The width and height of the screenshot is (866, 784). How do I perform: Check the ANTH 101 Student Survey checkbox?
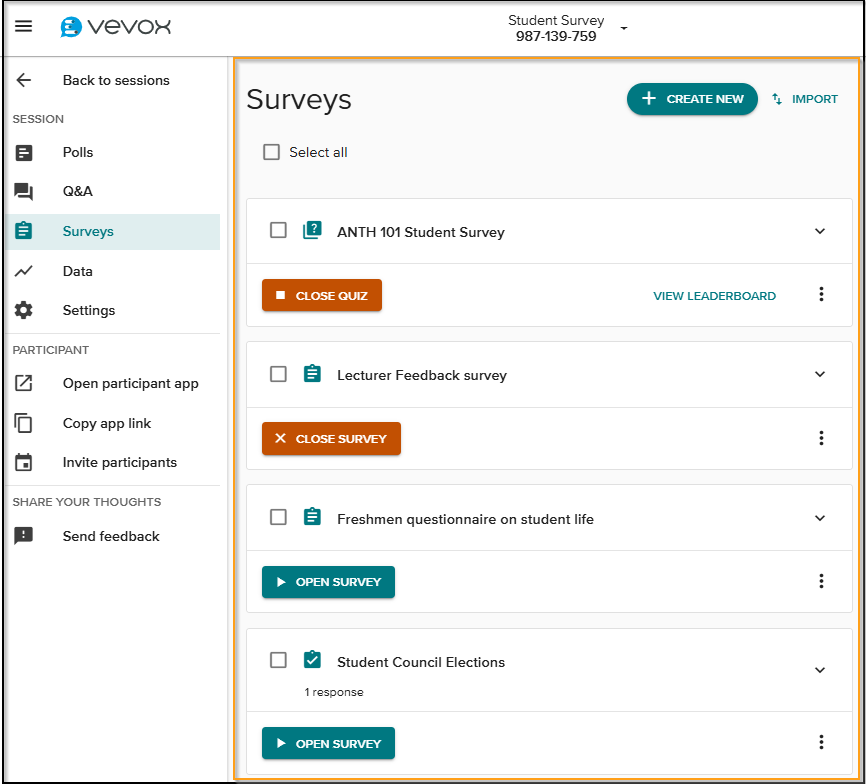point(279,231)
